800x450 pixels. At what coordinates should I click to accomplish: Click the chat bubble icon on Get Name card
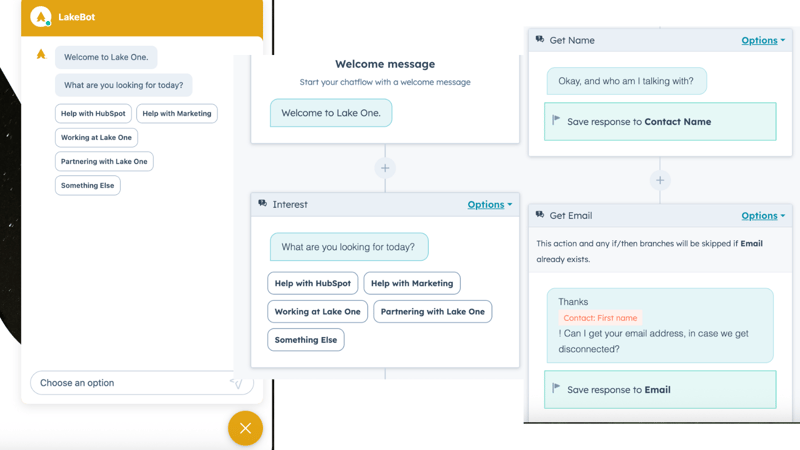click(x=540, y=39)
